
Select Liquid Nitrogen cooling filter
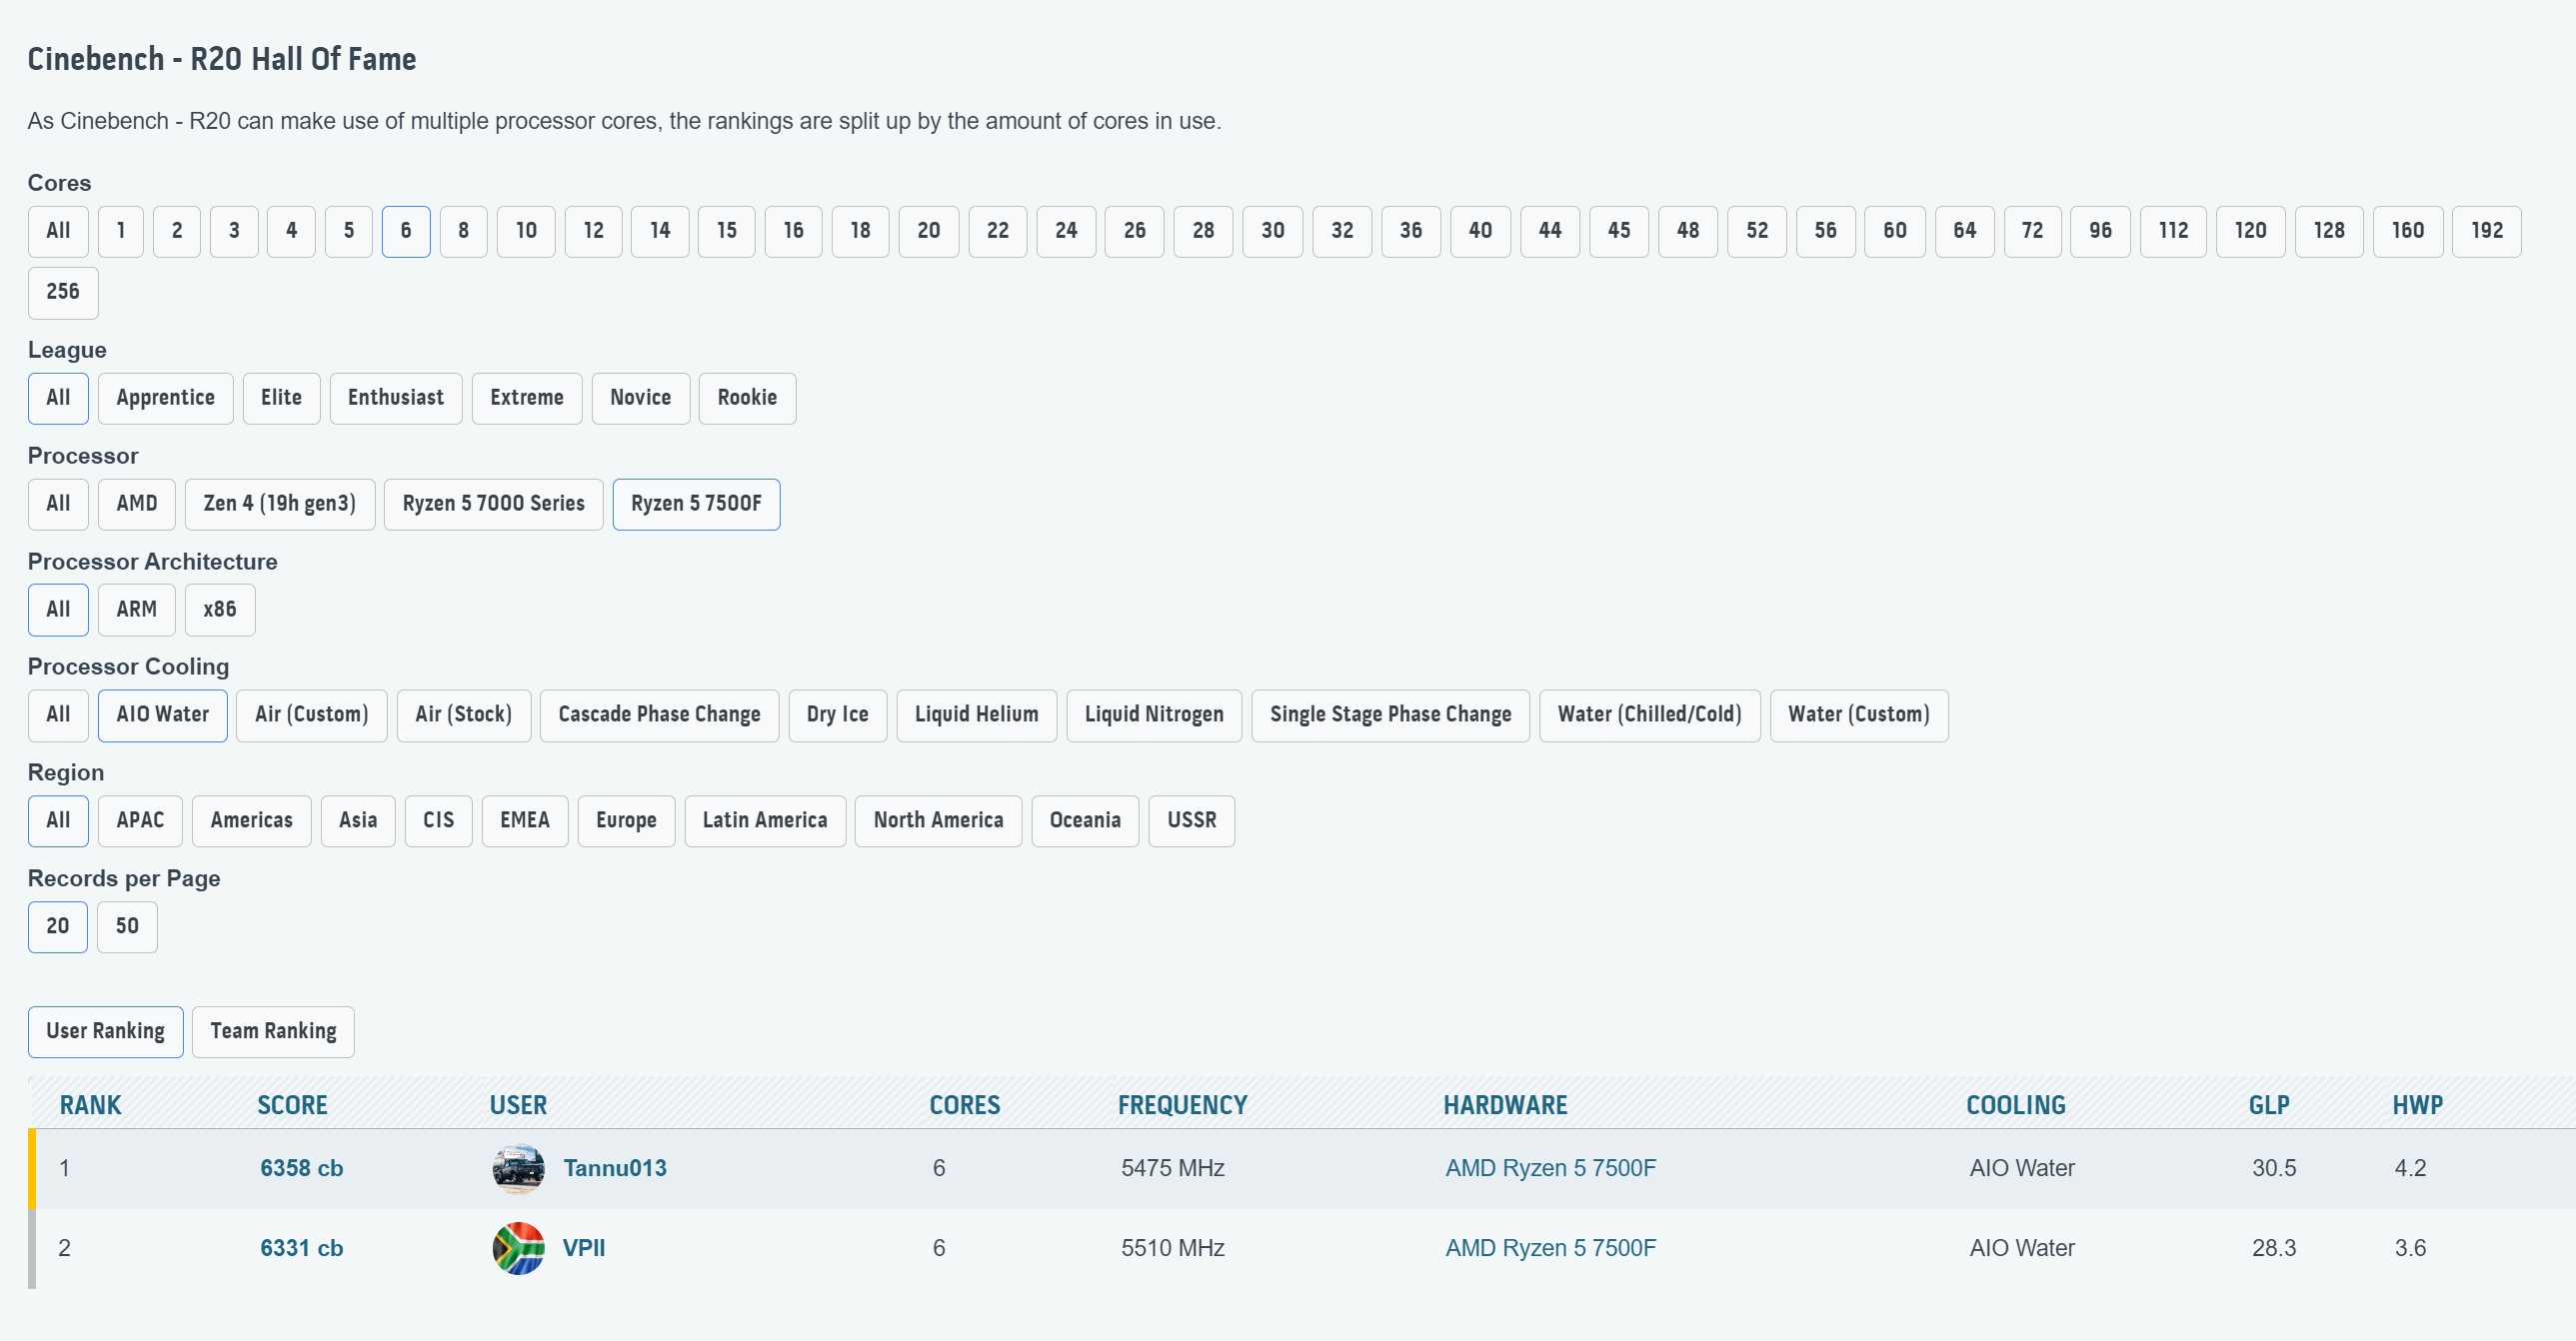coord(1154,715)
